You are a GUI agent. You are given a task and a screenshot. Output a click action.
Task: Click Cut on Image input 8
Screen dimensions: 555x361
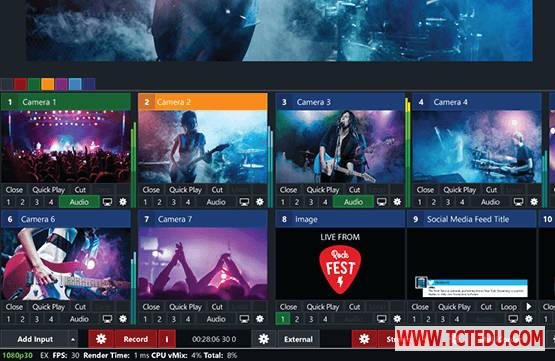pos(354,307)
